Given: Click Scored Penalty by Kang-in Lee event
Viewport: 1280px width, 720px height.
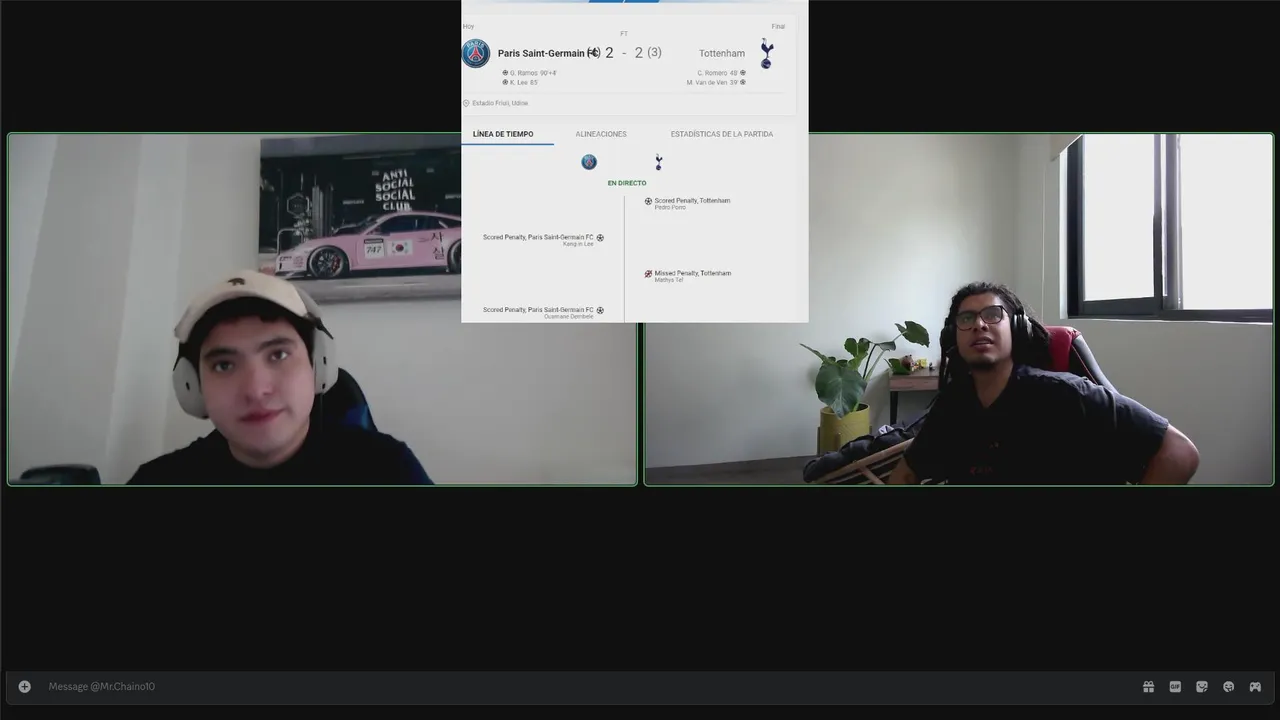Looking at the screenshot, I should (538, 240).
